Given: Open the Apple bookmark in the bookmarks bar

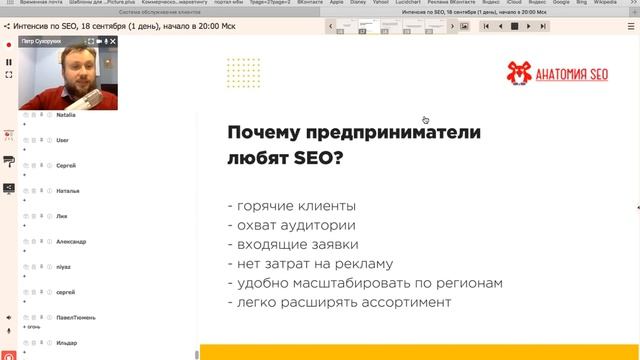Looking at the screenshot, I should click(x=336, y=2).
